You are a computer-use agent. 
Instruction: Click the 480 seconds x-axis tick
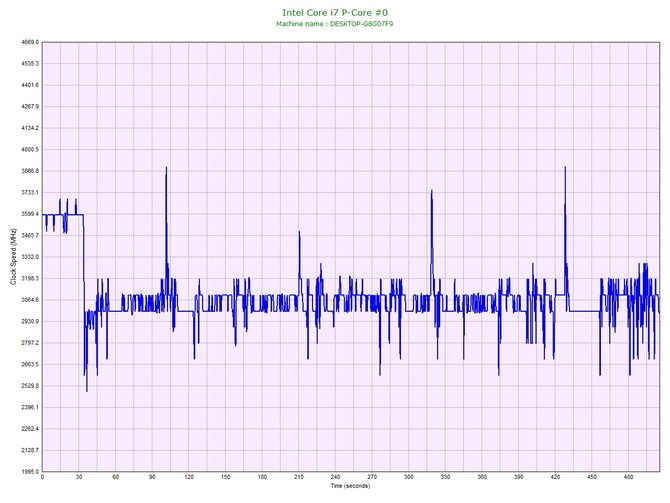tap(629, 477)
